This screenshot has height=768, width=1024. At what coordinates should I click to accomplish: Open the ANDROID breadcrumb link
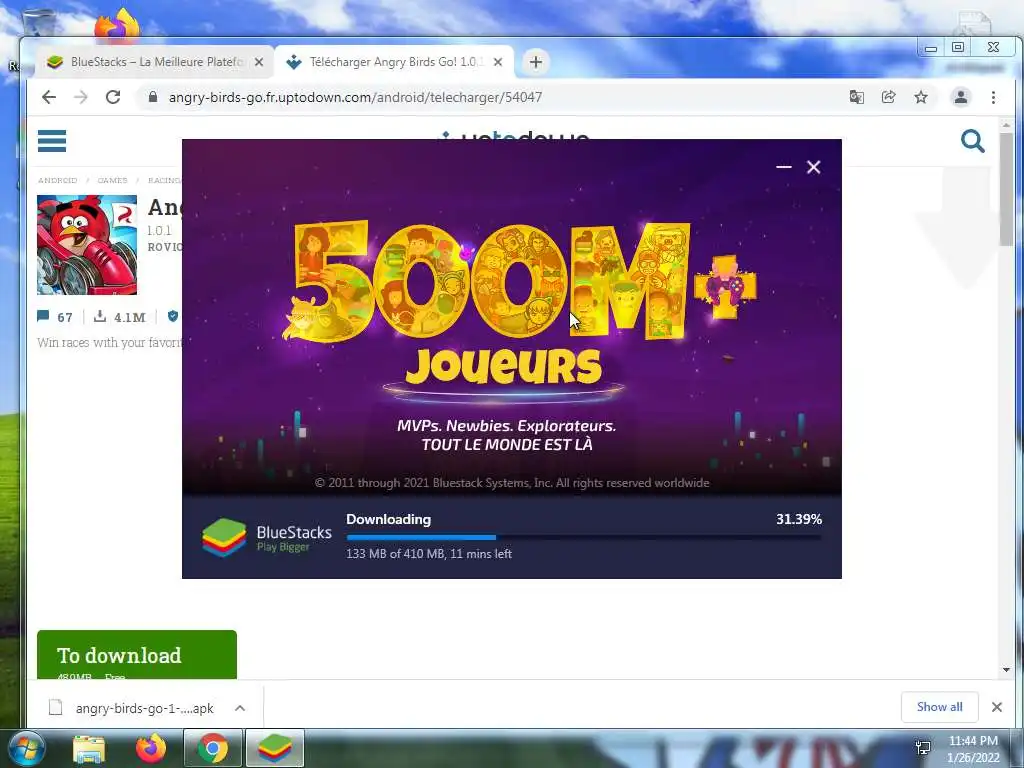(57, 180)
